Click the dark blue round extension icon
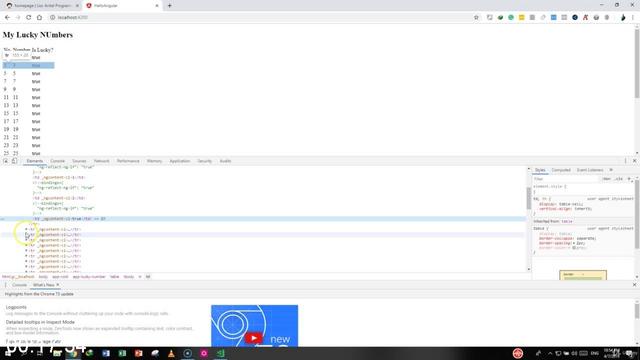Image resolution: width=640 pixels, height=360 pixels. click(x=575, y=18)
